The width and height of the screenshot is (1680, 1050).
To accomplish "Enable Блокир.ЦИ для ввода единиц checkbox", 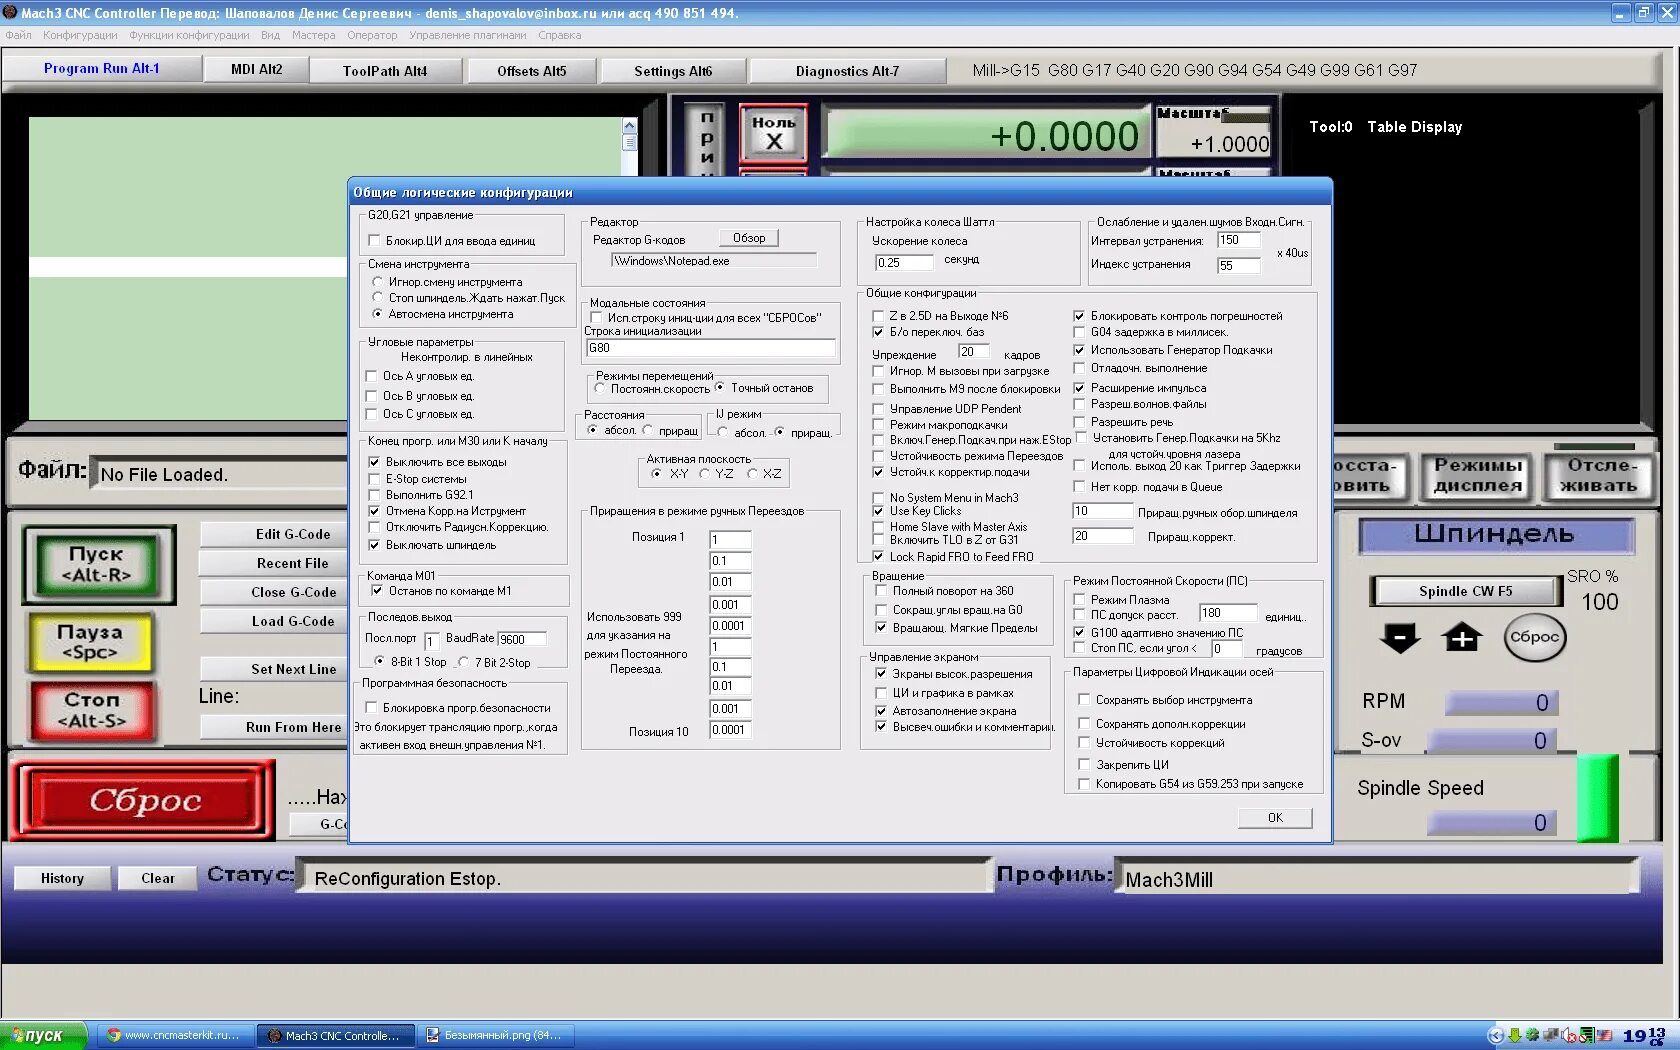I will coord(374,241).
